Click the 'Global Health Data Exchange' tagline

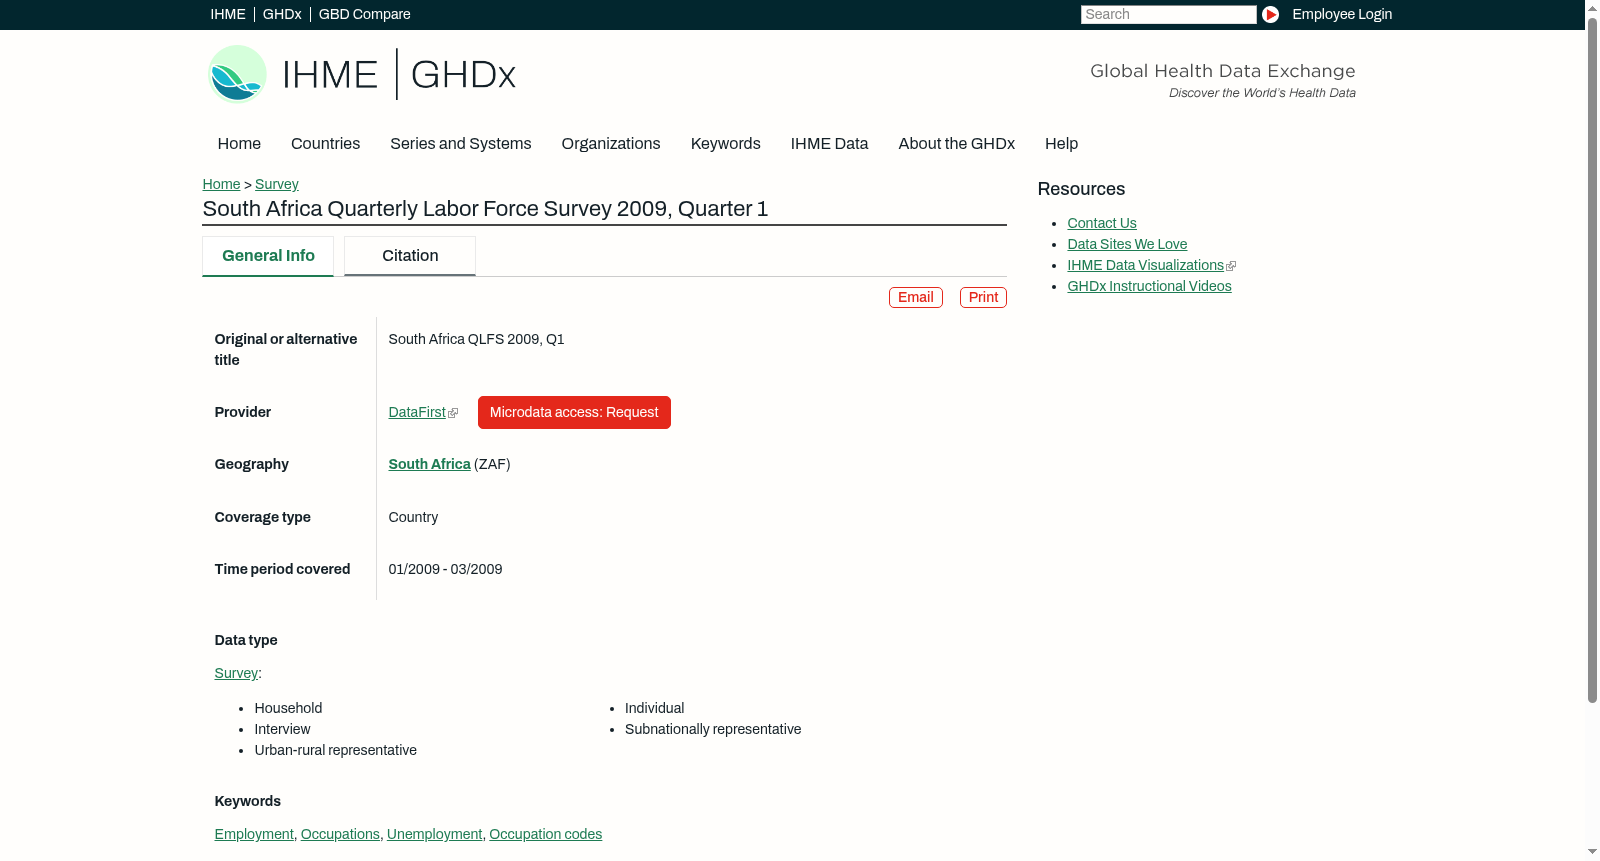(x=1222, y=71)
